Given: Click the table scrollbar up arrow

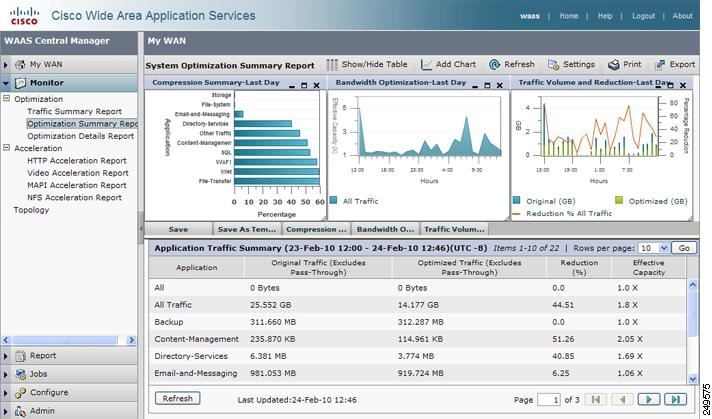Looking at the screenshot, I should [x=692, y=285].
